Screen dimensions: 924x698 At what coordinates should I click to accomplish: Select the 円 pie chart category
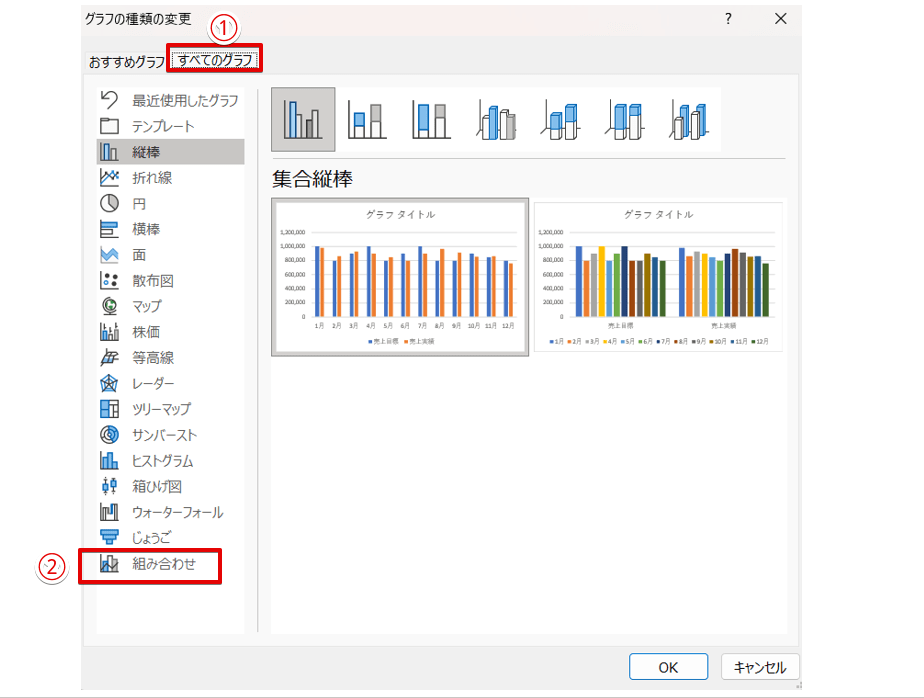coord(139,203)
